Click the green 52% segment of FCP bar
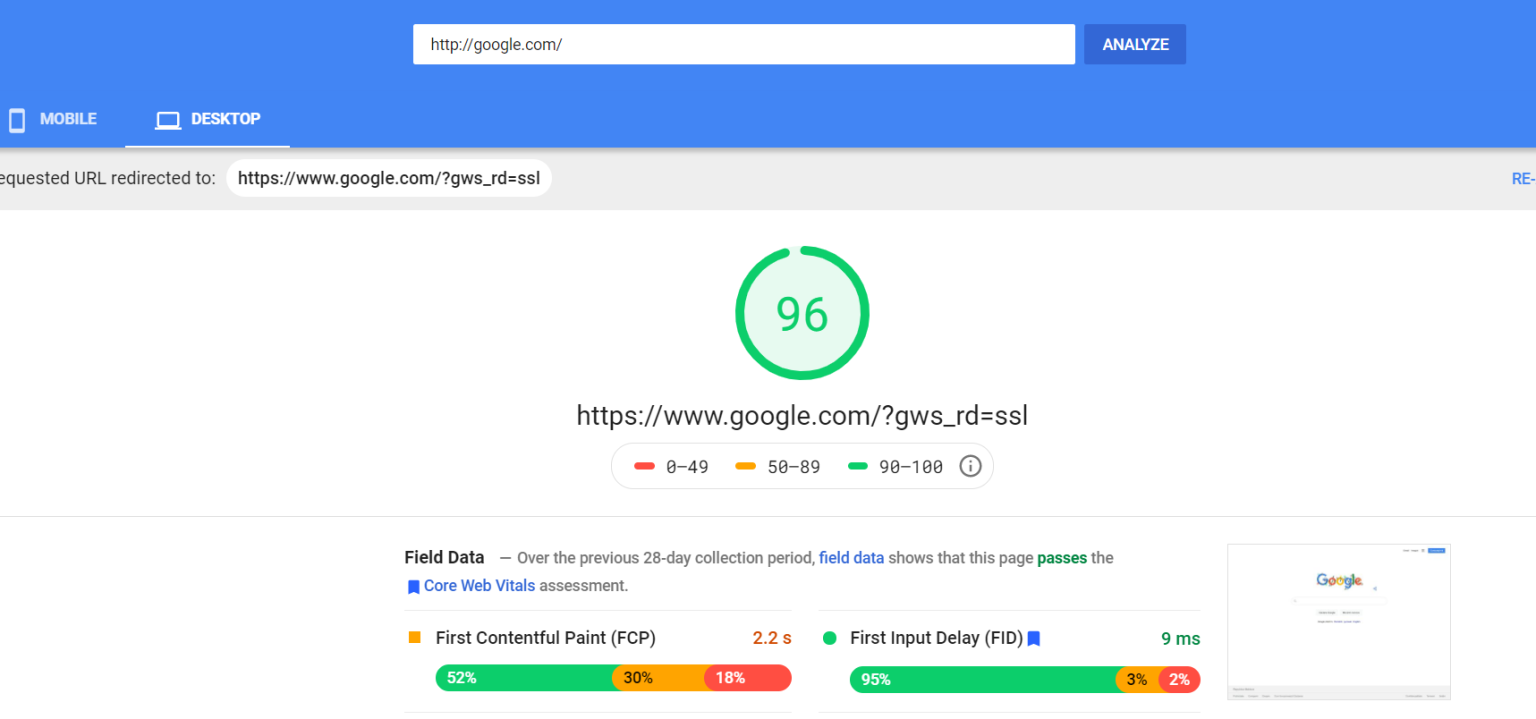Screen dimensions: 1536x719 click(523, 678)
